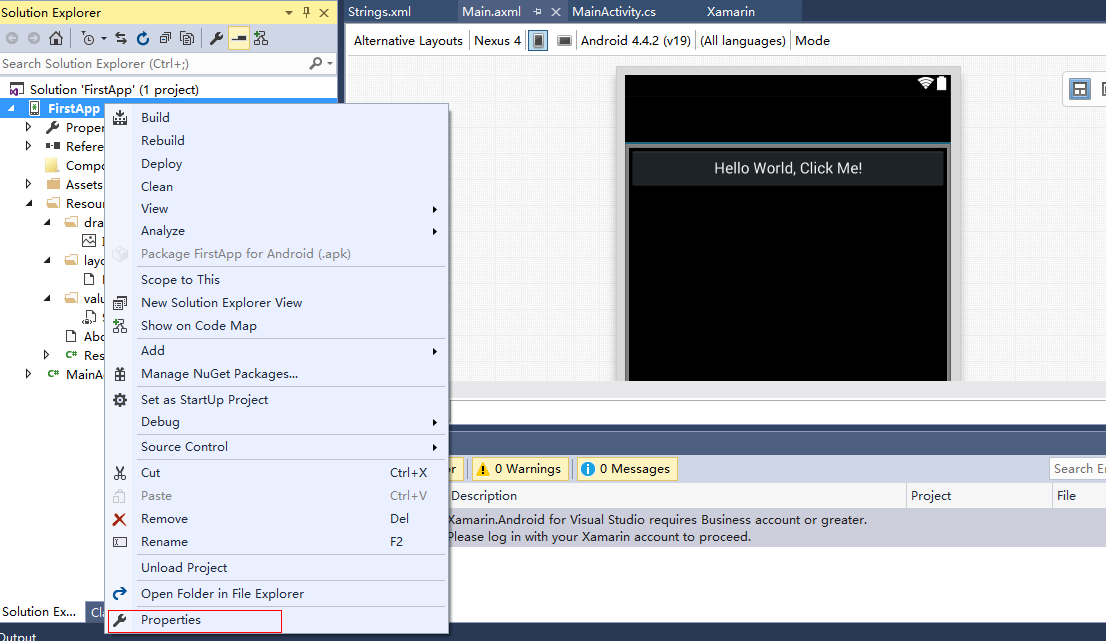Image resolution: width=1106 pixels, height=641 pixels.
Task: Expand the MainActivity.cs node
Action: coord(28,374)
